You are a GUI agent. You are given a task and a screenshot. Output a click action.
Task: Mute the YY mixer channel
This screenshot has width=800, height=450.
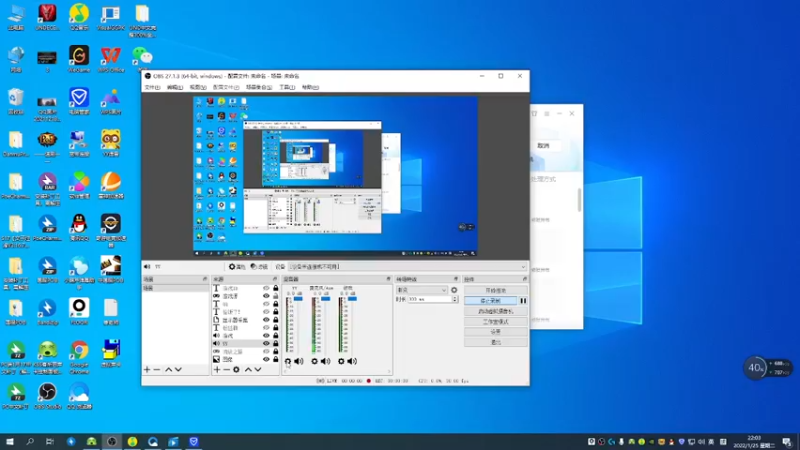click(299, 361)
